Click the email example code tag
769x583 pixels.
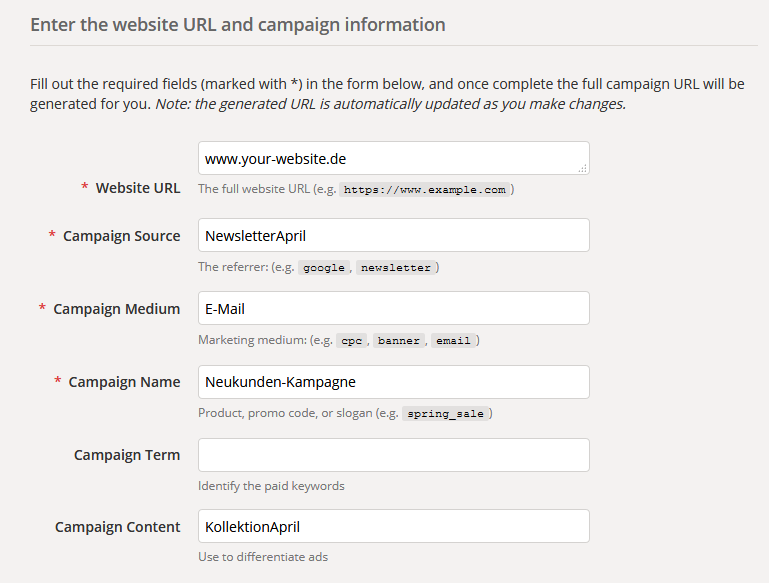(454, 341)
